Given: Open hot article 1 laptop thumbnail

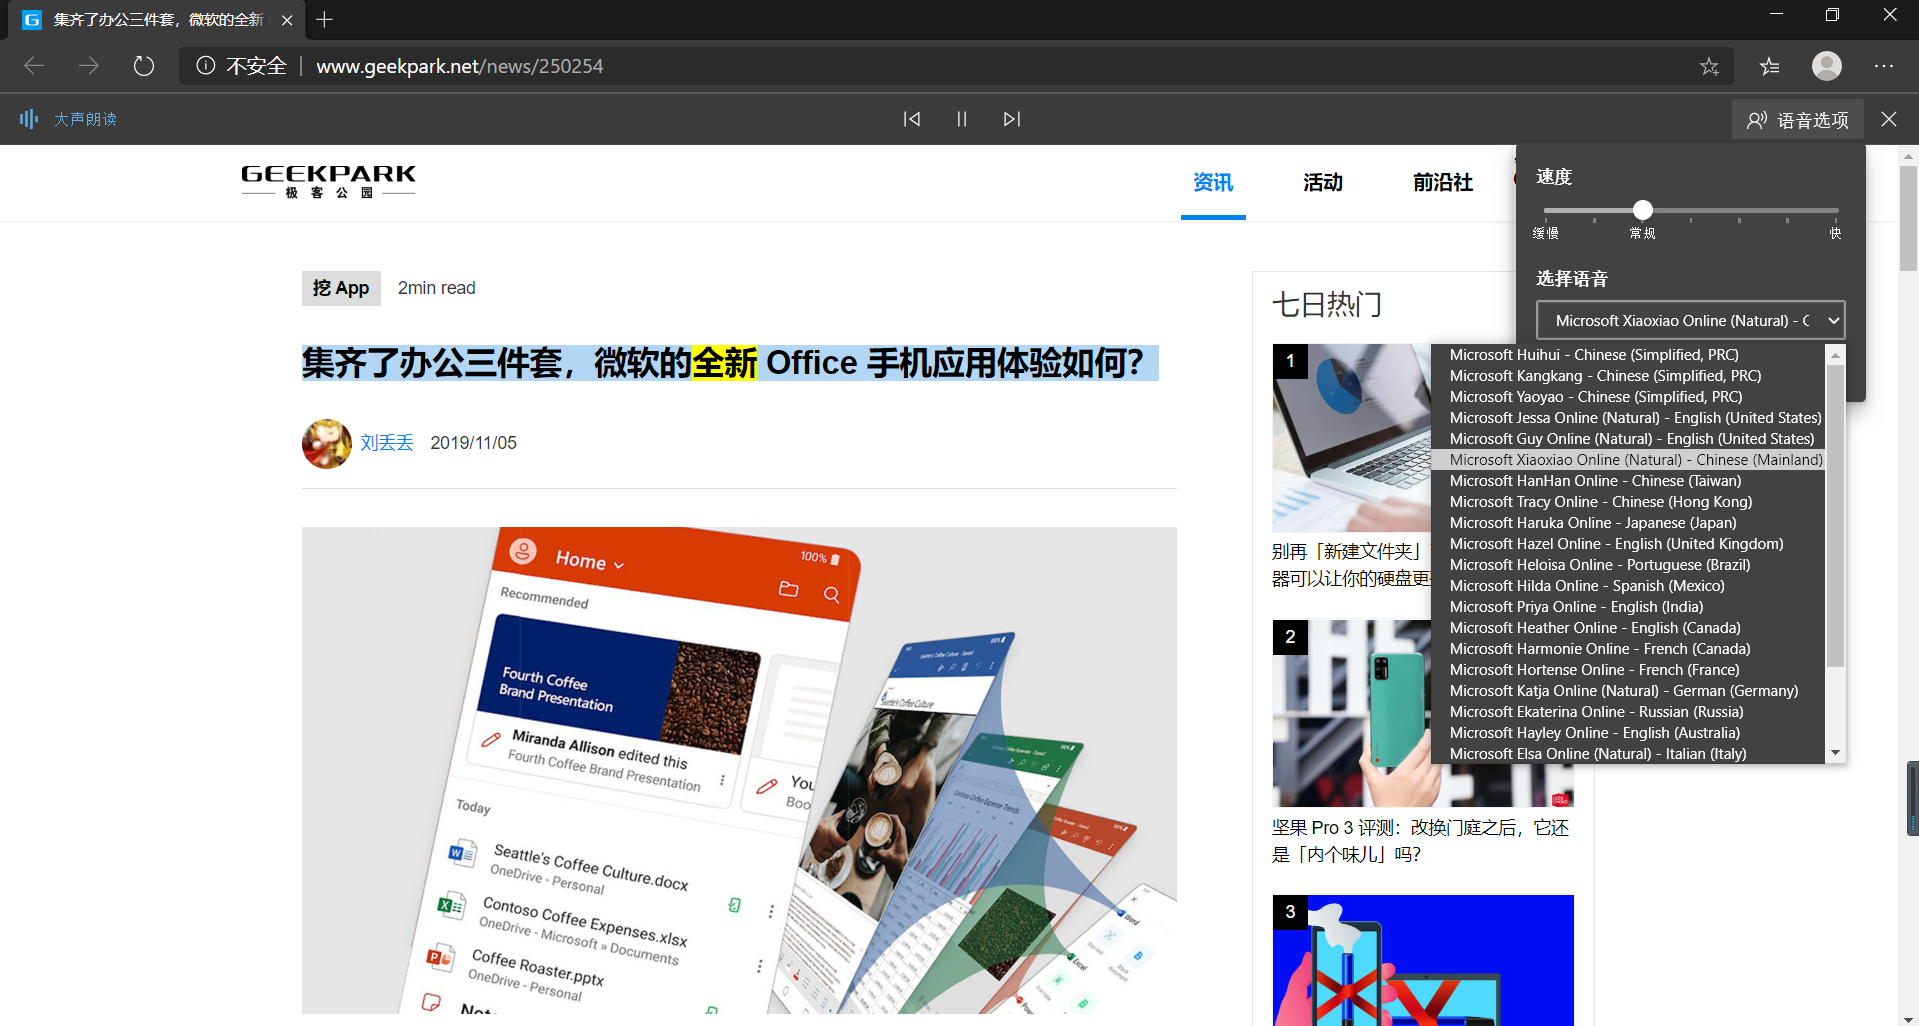Looking at the screenshot, I should click(x=1351, y=438).
